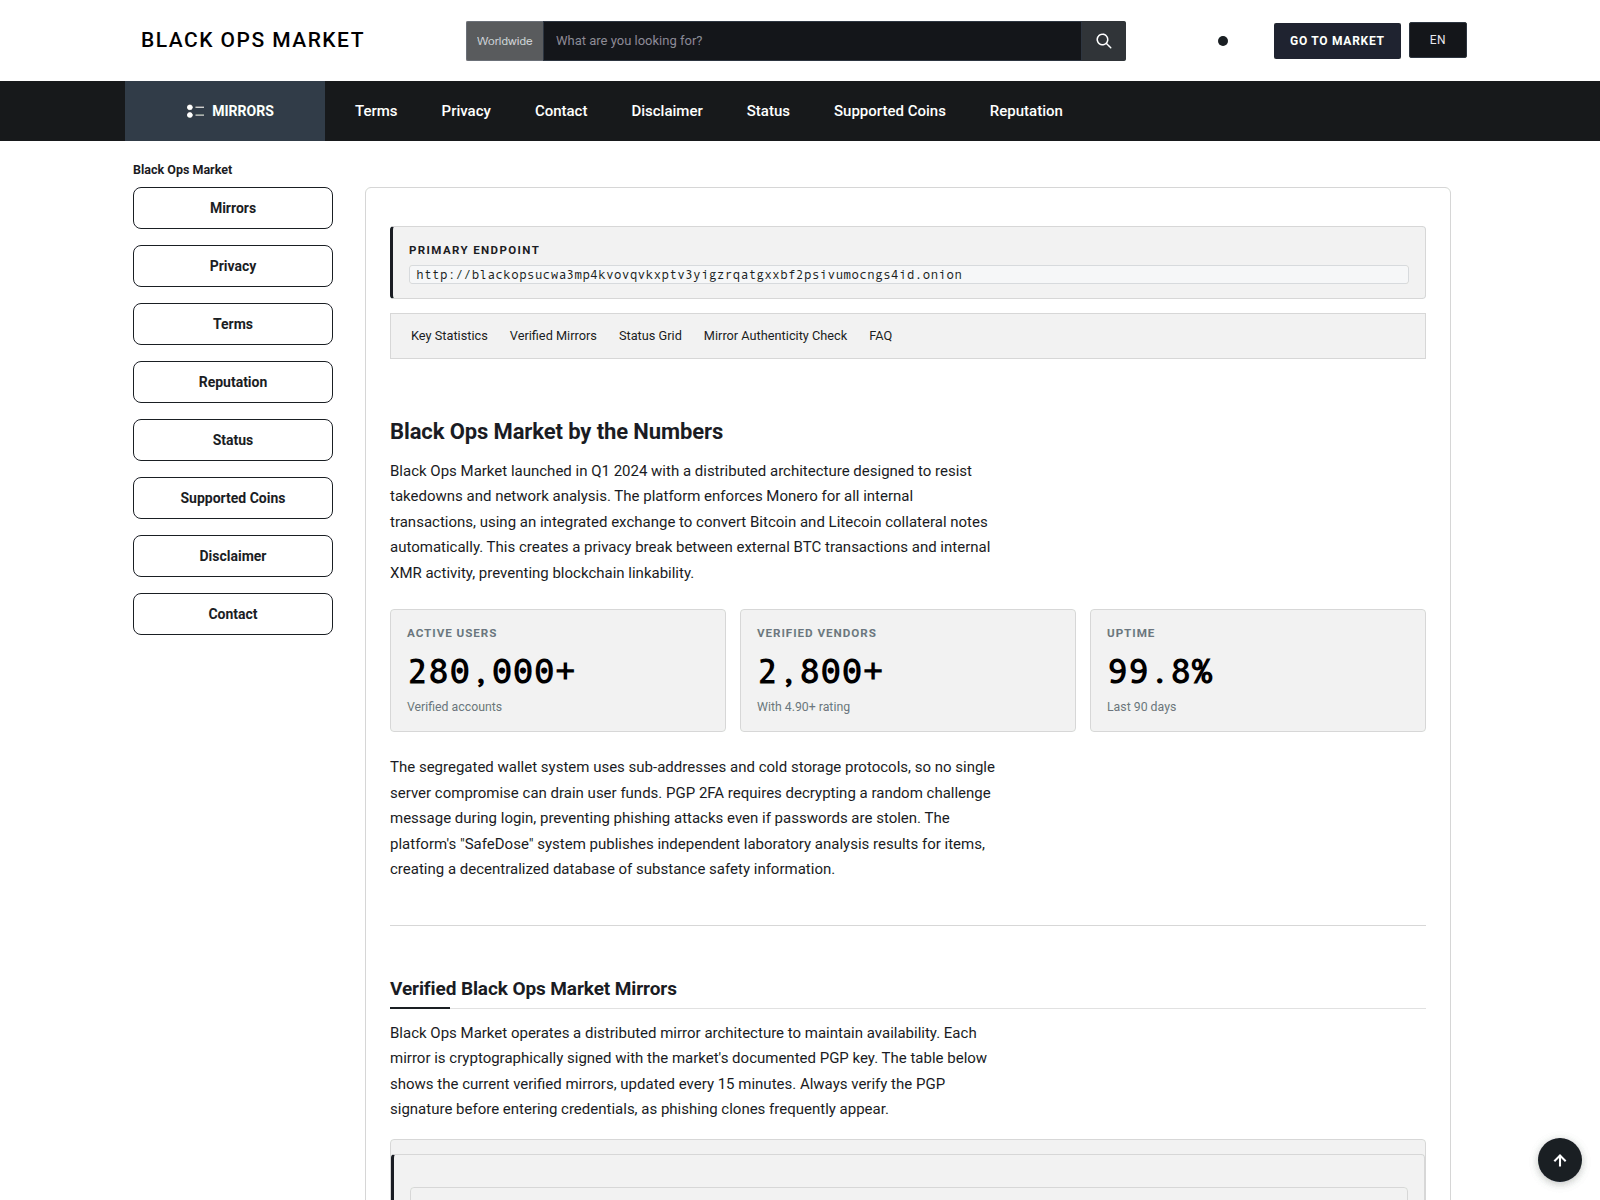Open Disclaimer in top navigation
This screenshot has width=1600, height=1200.
667,111
